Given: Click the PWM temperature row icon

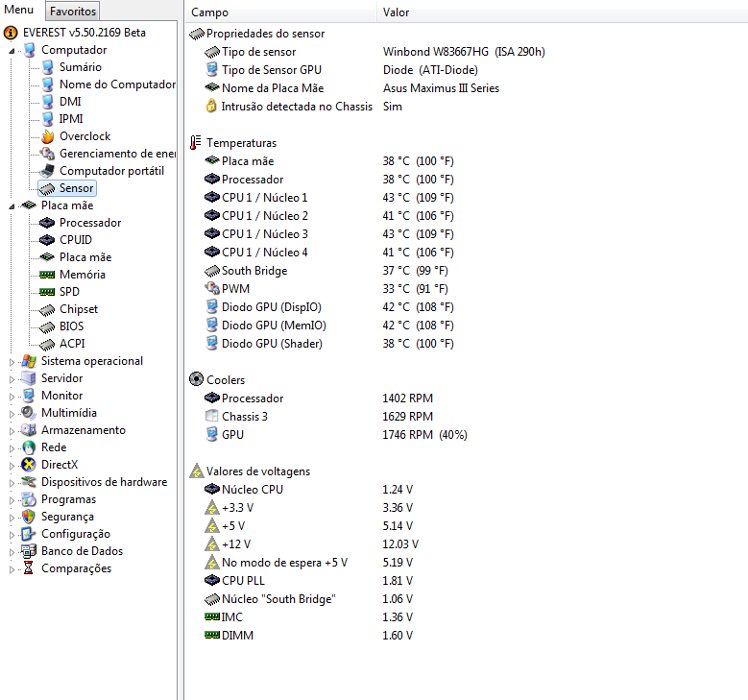Looking at the screenshot, I should [x=212, y=288].
